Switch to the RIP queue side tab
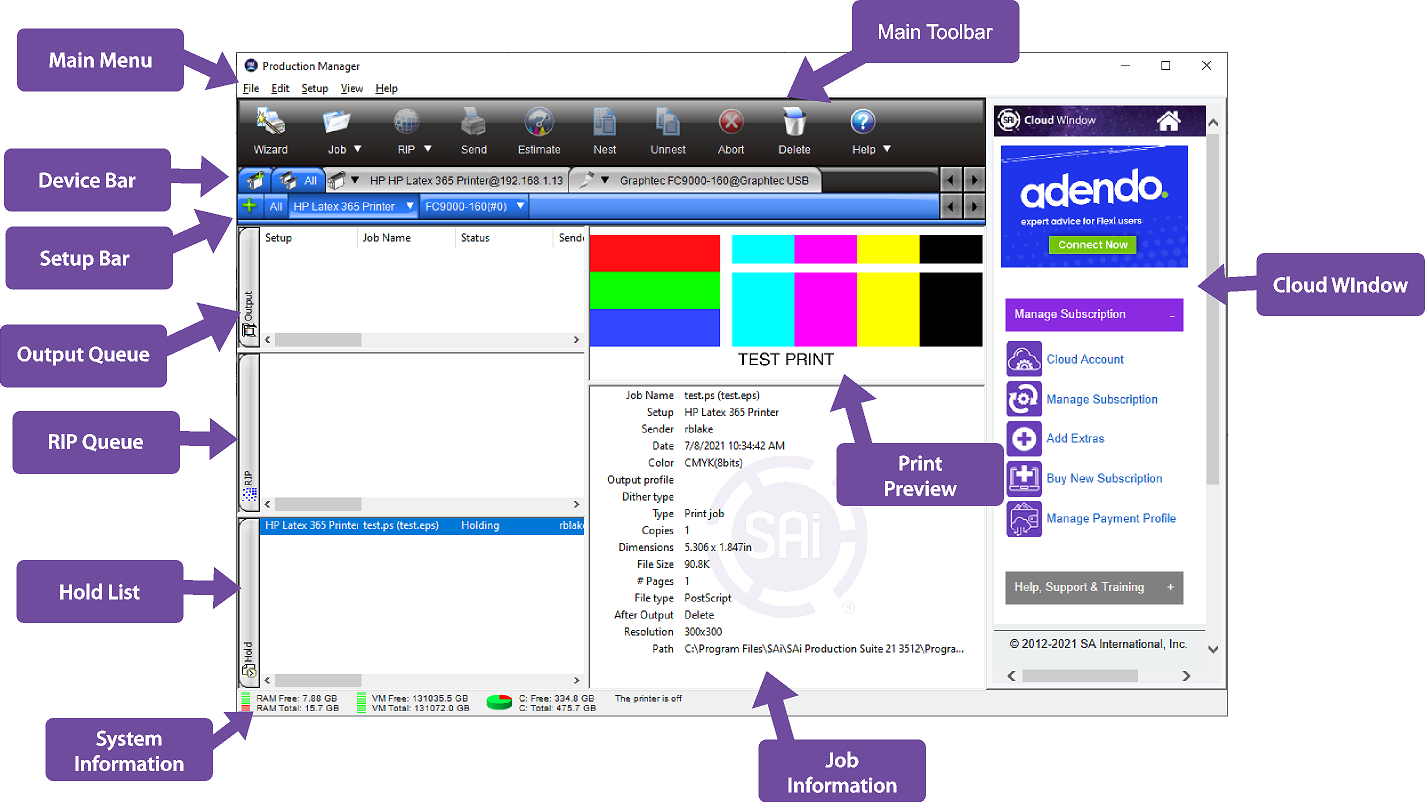Image resolution: width=1425 pixels, height=802 pixels. coord(248,434)
